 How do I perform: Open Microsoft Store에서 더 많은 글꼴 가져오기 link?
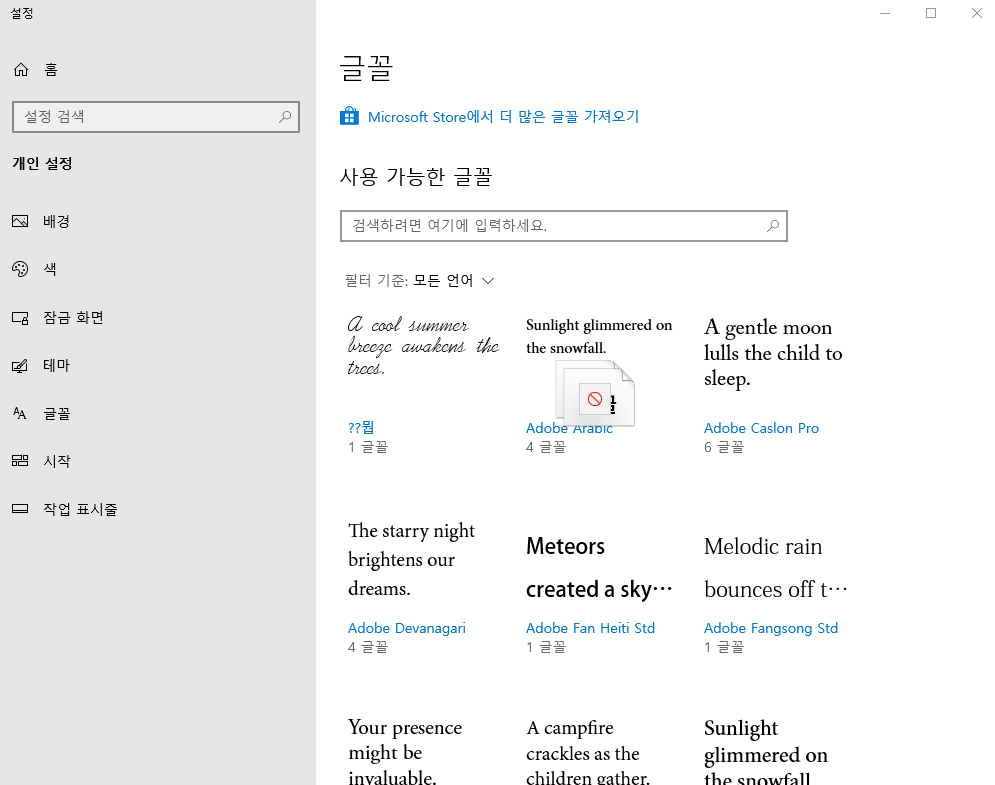(503, 117)
